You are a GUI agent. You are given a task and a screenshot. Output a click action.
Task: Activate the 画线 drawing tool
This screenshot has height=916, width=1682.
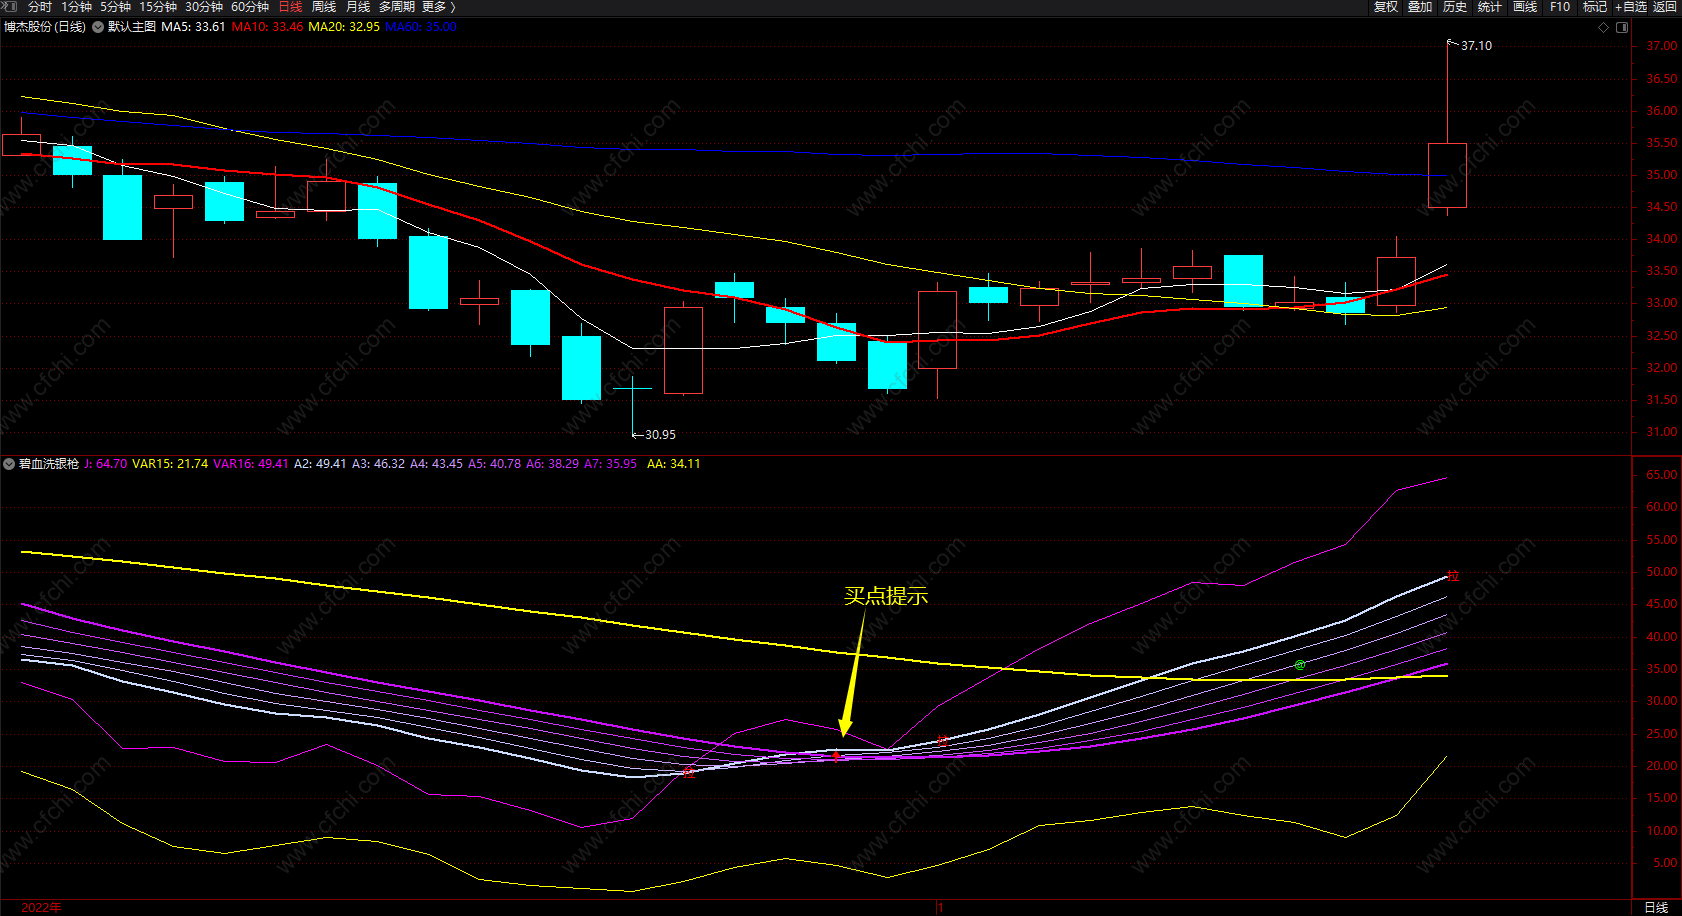[x=1525, y=7]
